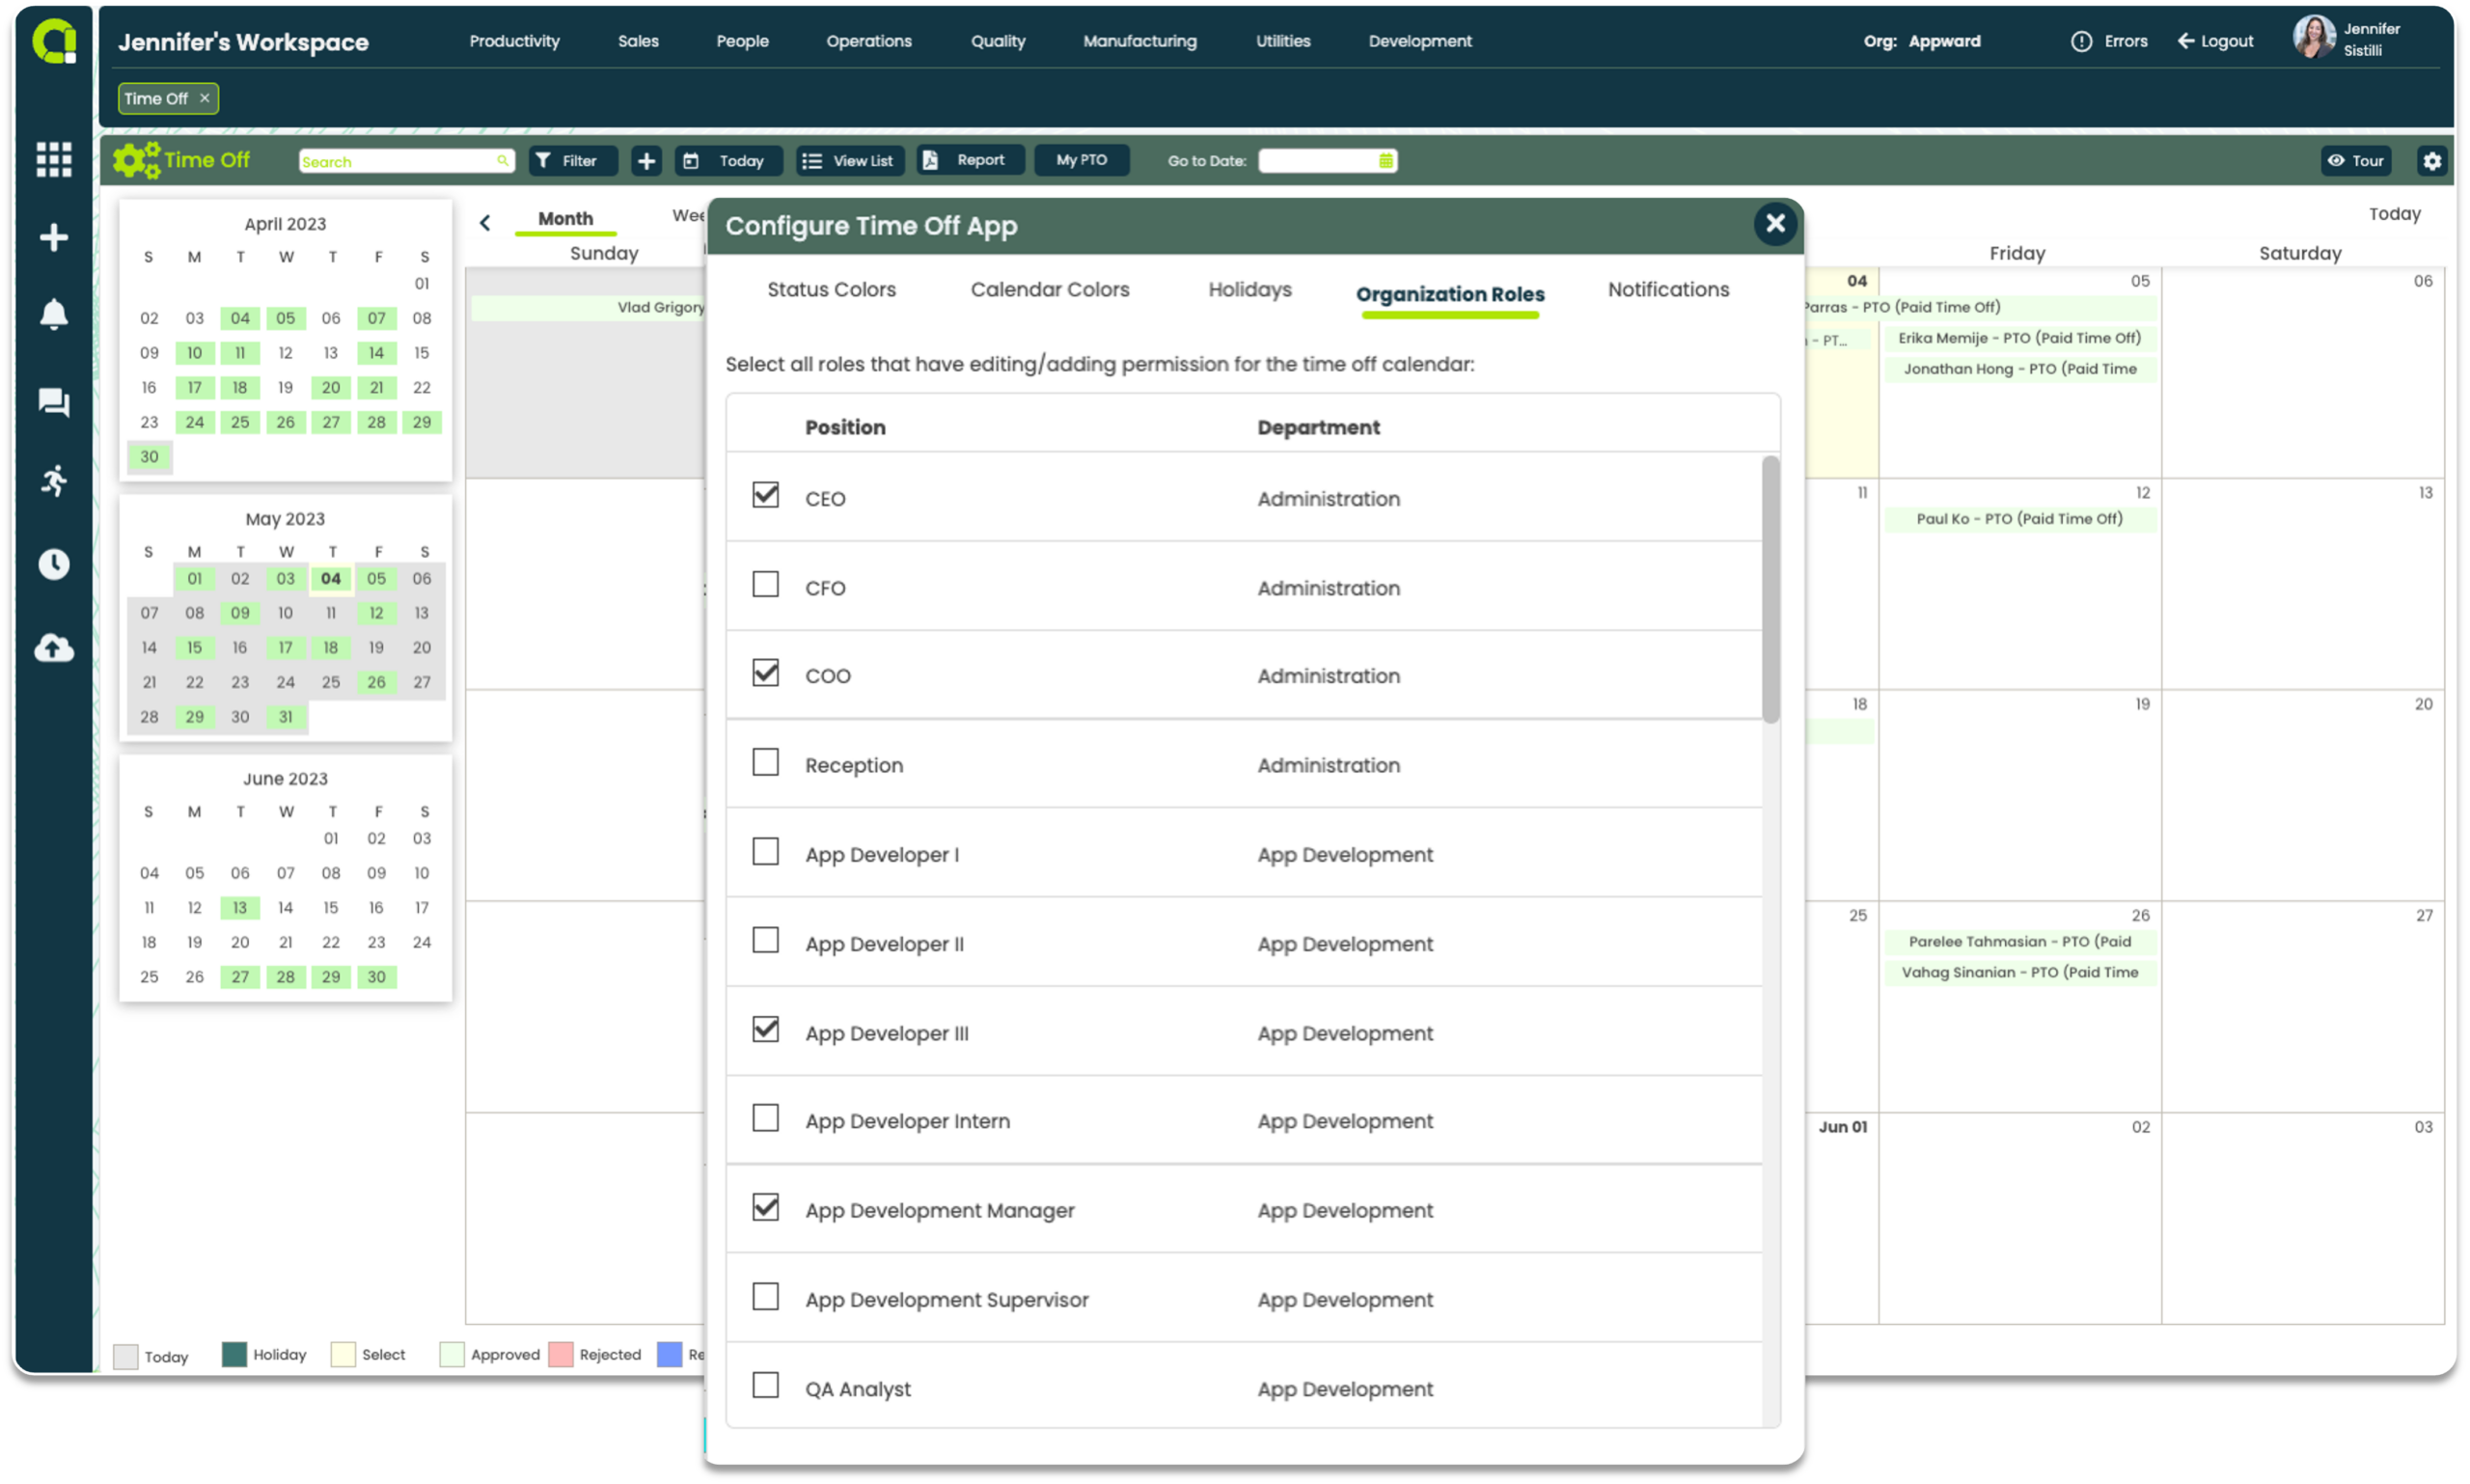Add new time off with plus button
2470x1484 pixels.
tap(646, 161)
